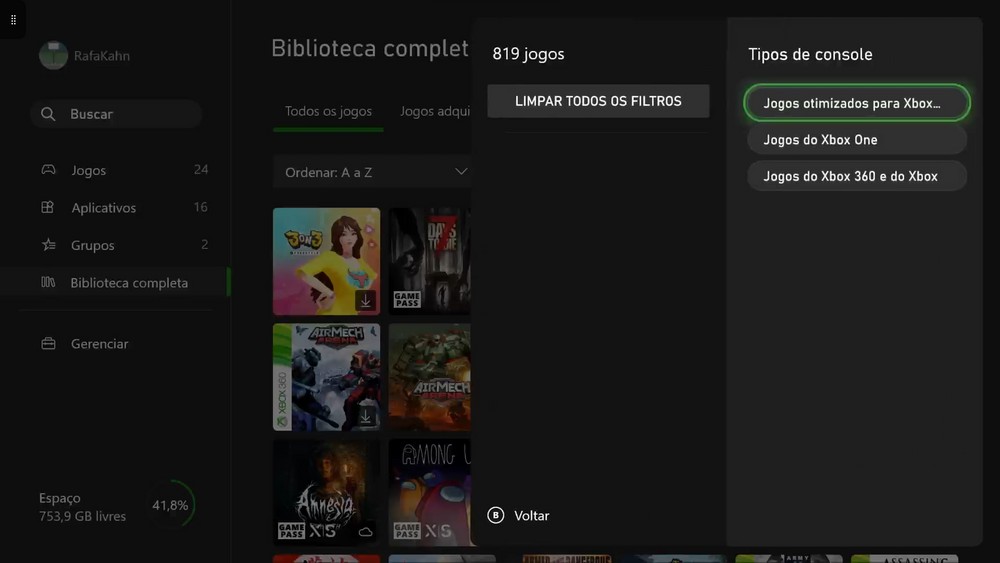
Task: Click the 41,8% storage usage ring
Action: (171, 506)
